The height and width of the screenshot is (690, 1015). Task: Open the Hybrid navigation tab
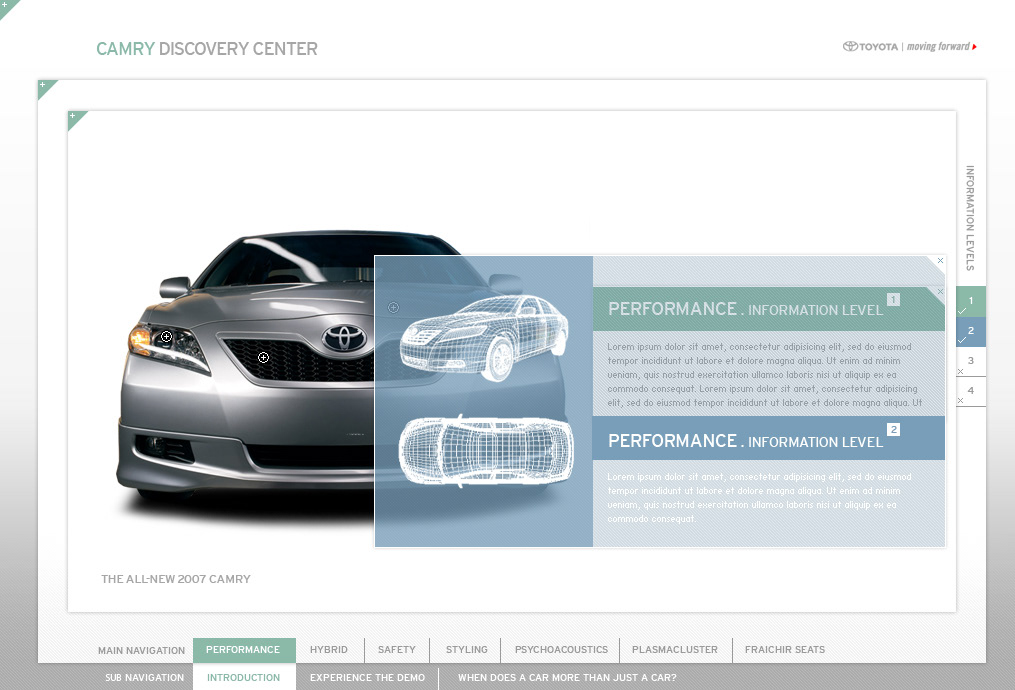point(329,650)
